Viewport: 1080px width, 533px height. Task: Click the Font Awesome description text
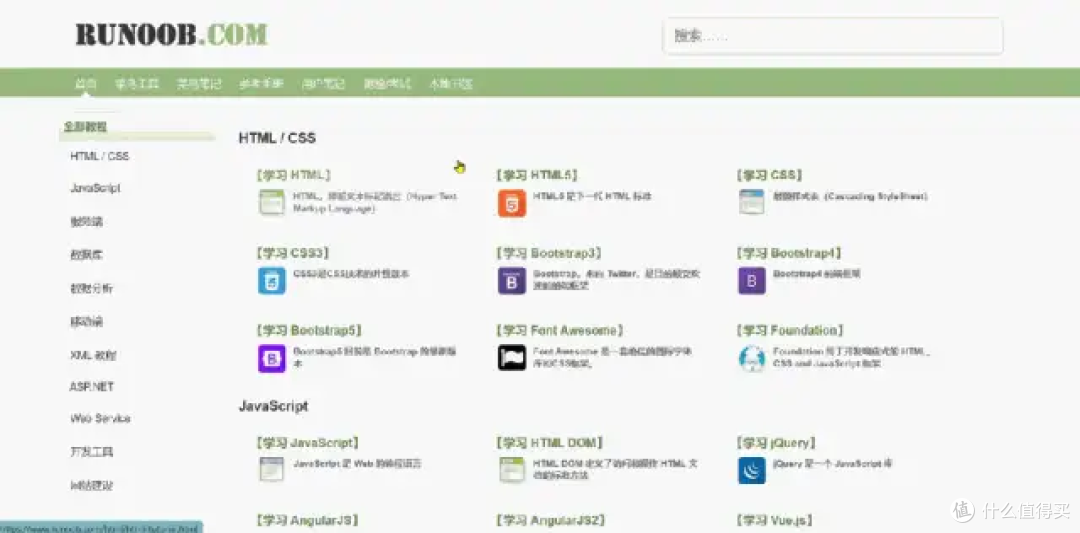(x=612, y=357)
